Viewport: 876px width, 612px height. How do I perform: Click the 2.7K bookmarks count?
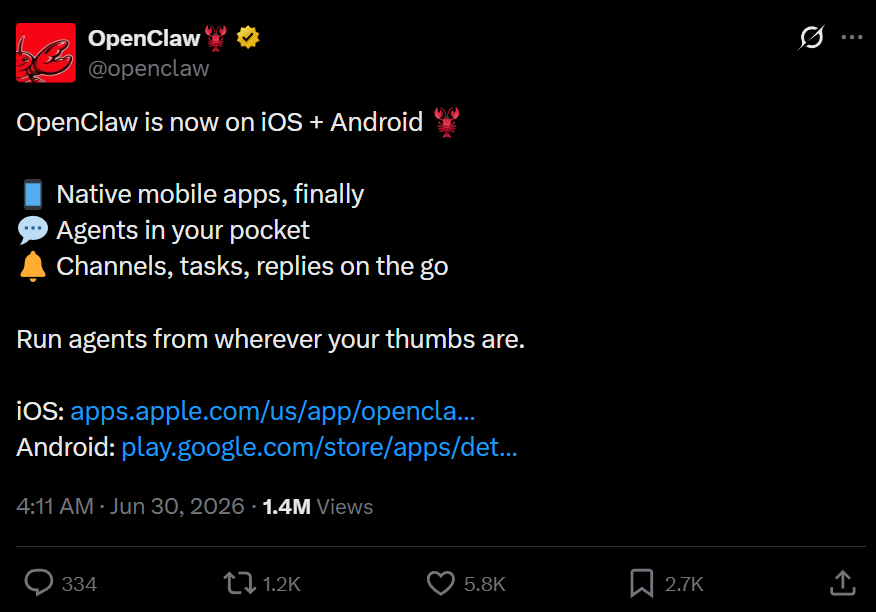click(684, 584)
